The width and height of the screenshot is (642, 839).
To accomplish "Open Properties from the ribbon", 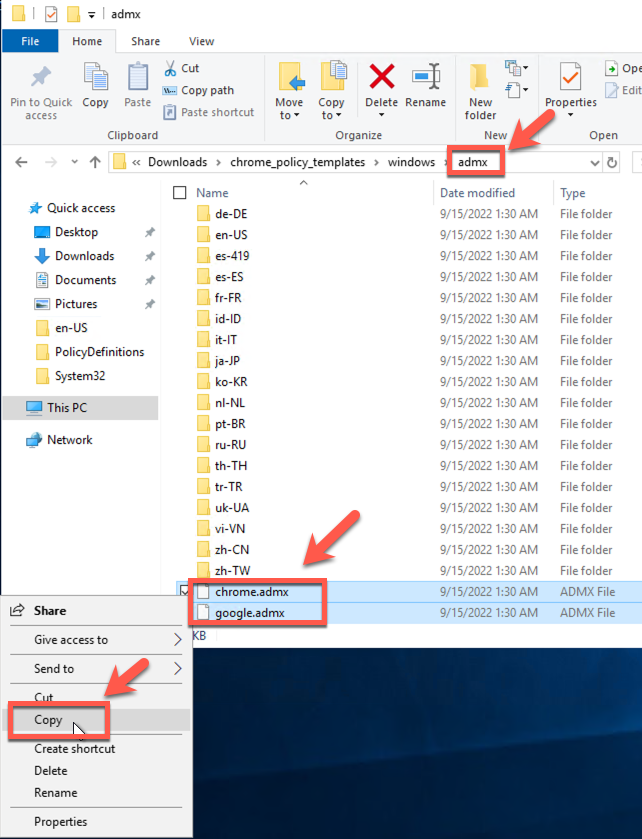I will (x=570, y=79).
